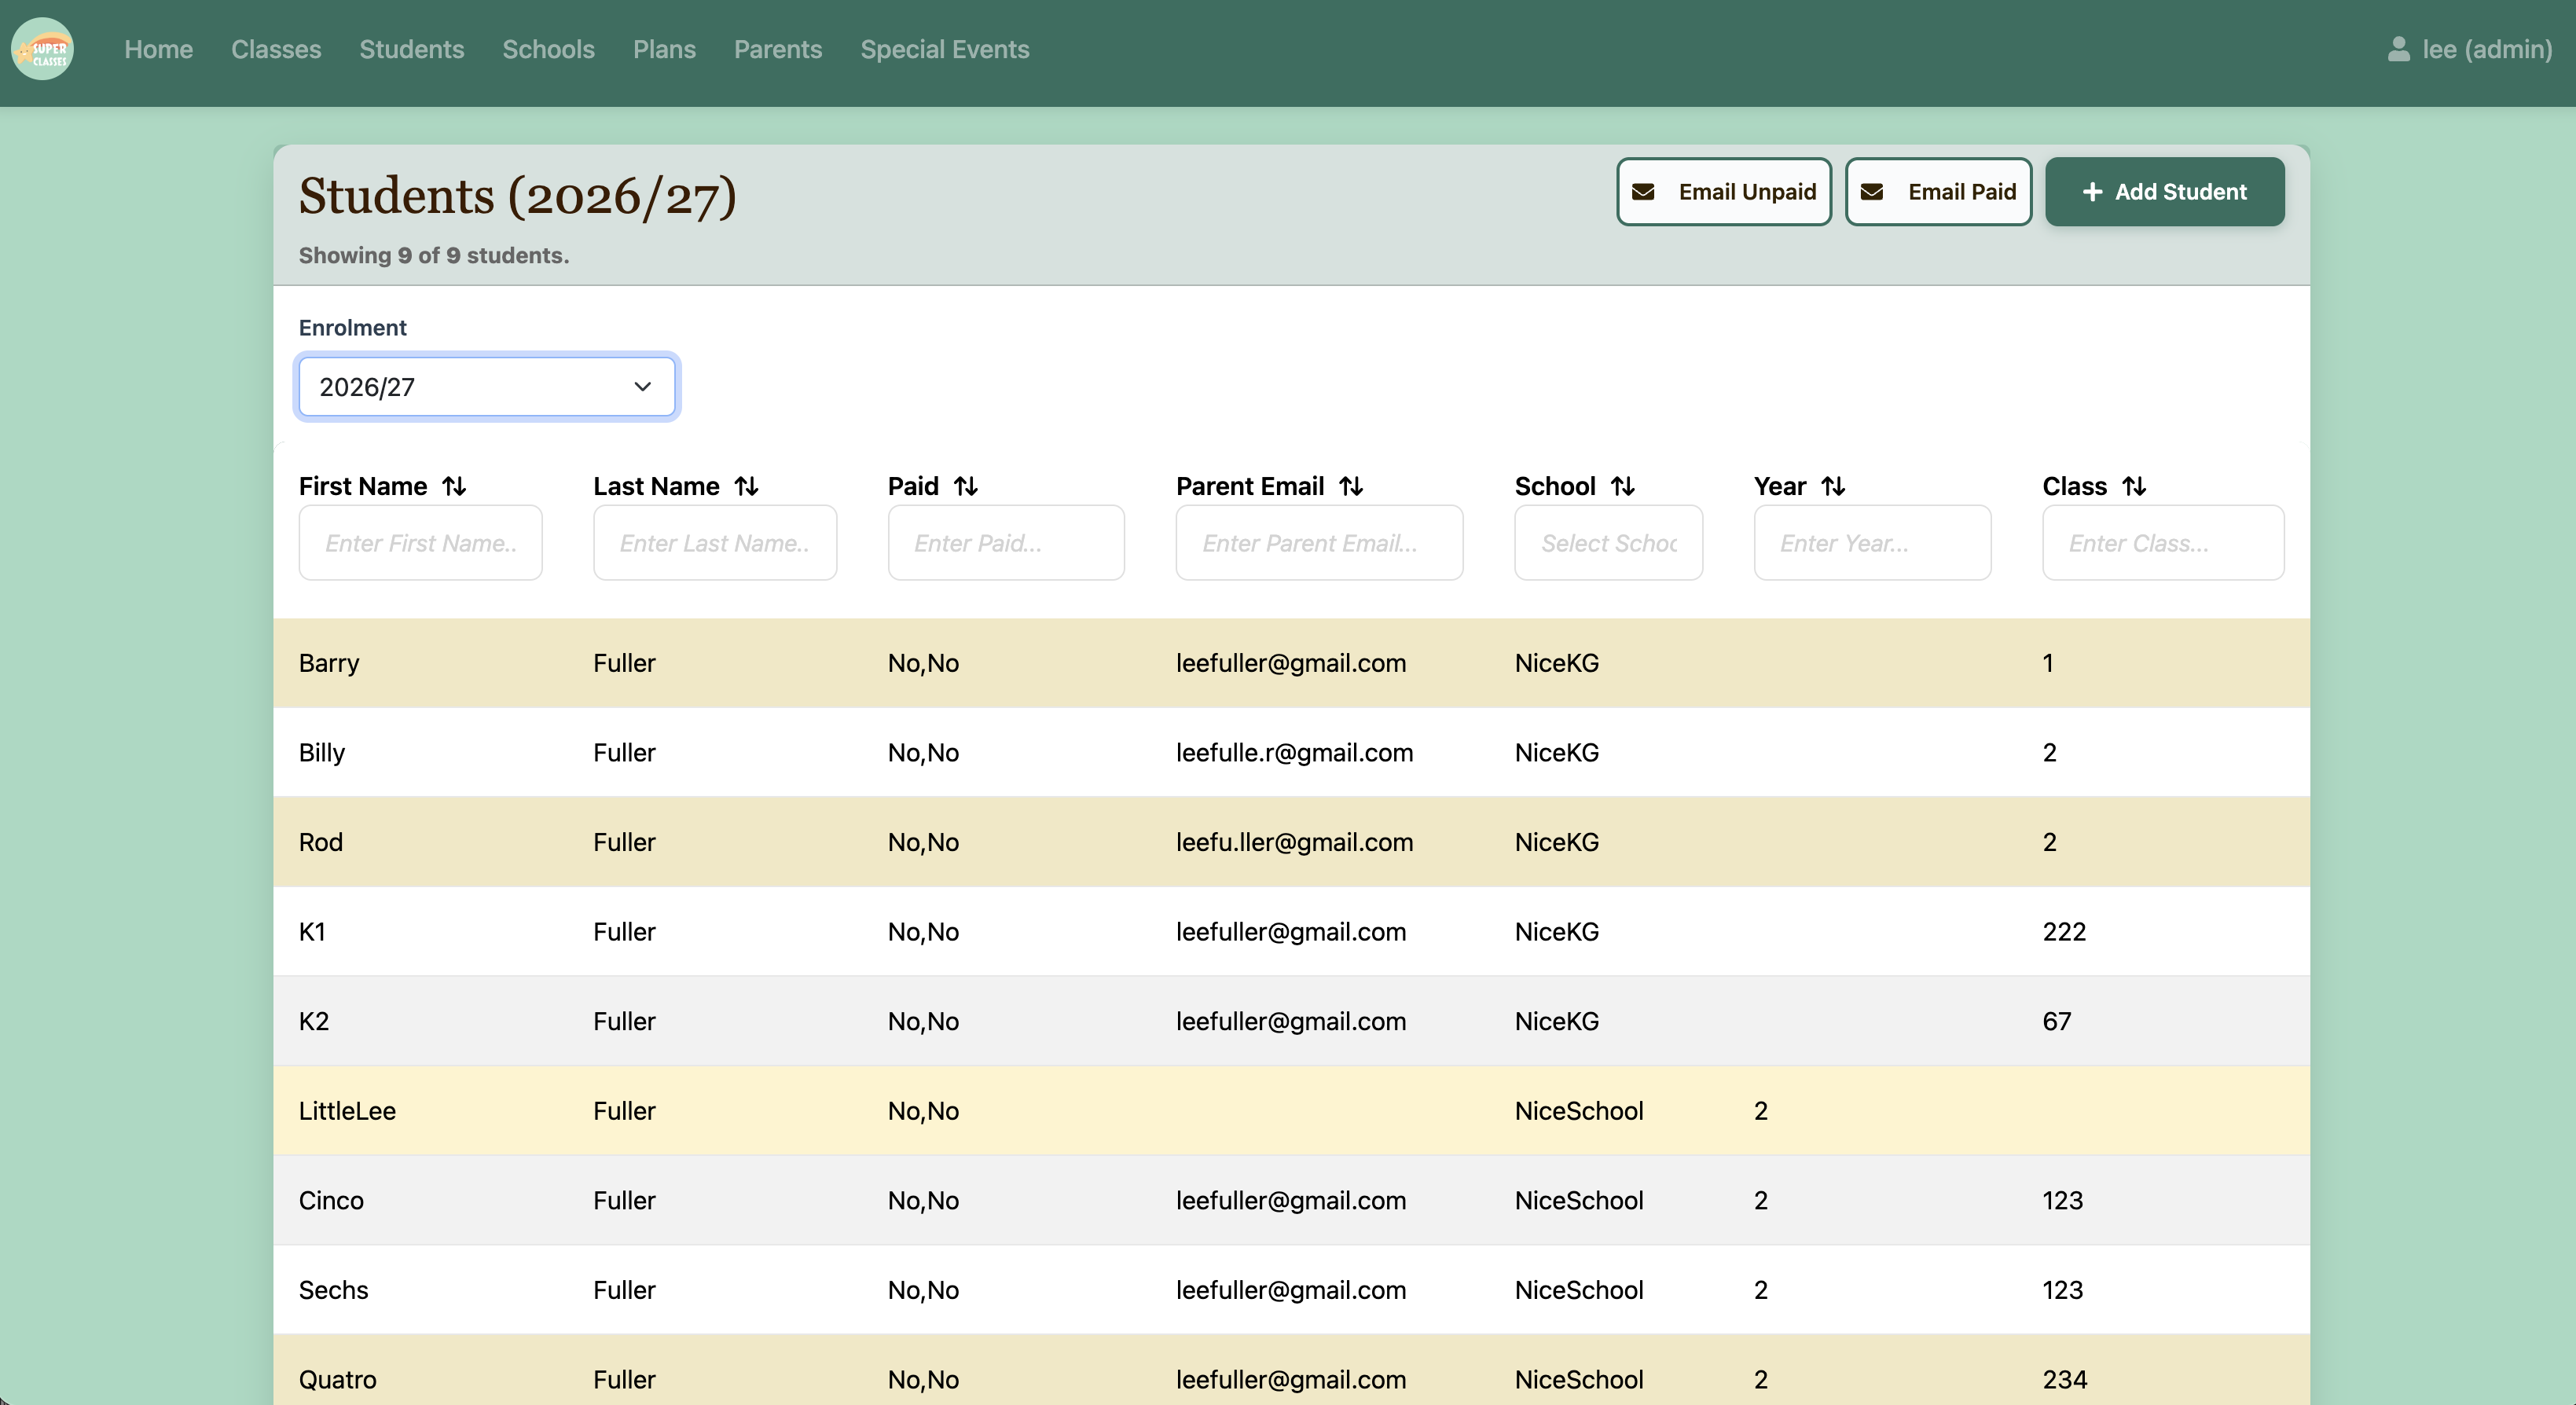Screen dimensions: 2576x1405
Task: Sort by Paid column sort arrows icon
Action: (x=966, y=486)
